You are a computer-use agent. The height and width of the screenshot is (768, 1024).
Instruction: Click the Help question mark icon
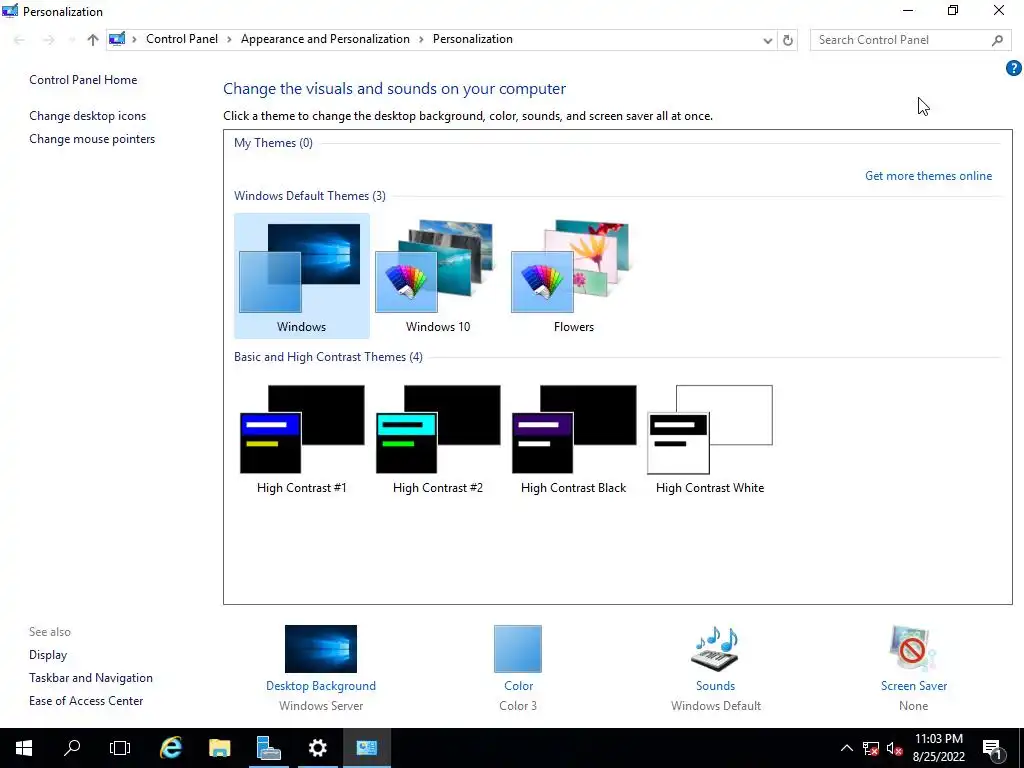(x=1013, y=68)
